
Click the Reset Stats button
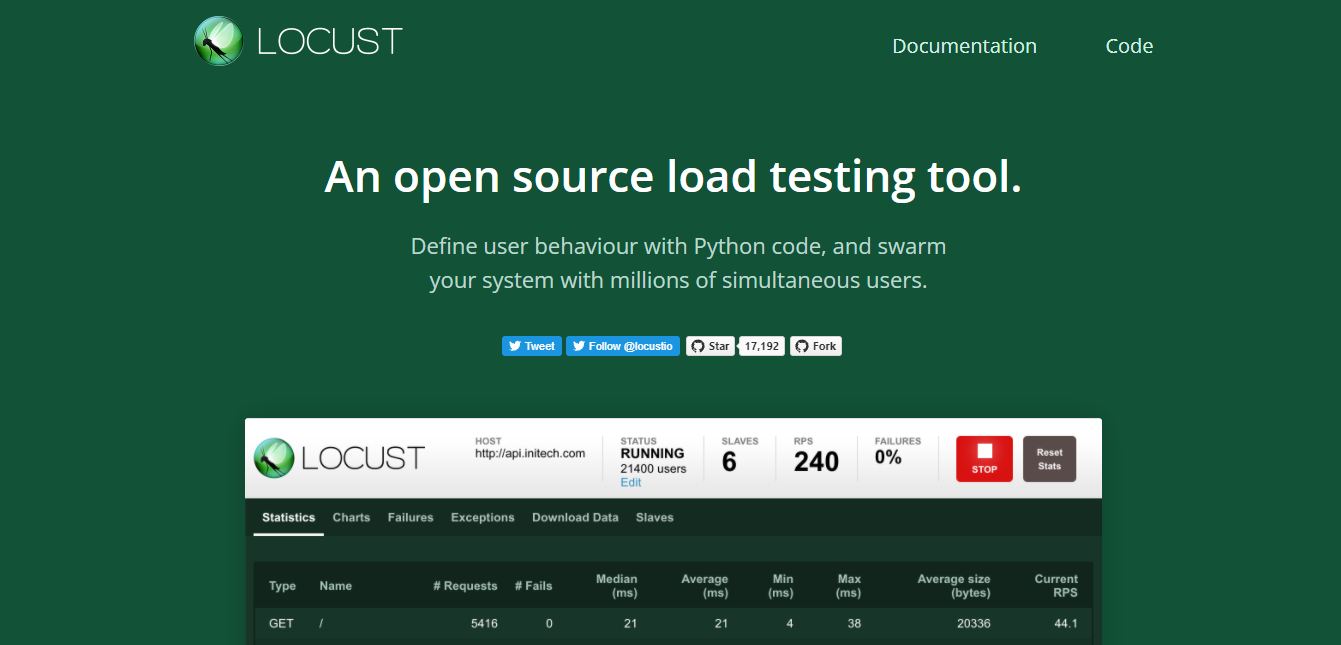(x=1049, y=459)
